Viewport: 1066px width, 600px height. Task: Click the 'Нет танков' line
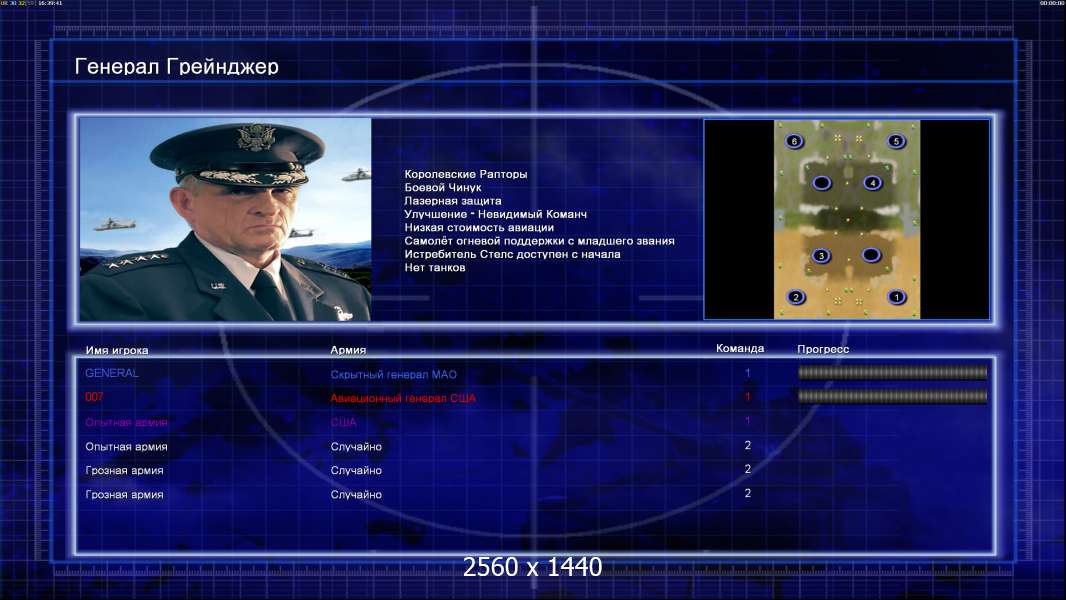[x=435, y=268]
